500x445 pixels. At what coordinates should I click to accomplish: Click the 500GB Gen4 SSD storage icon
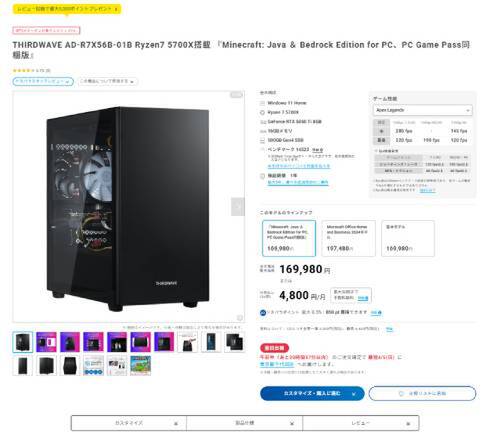[262, 140]
